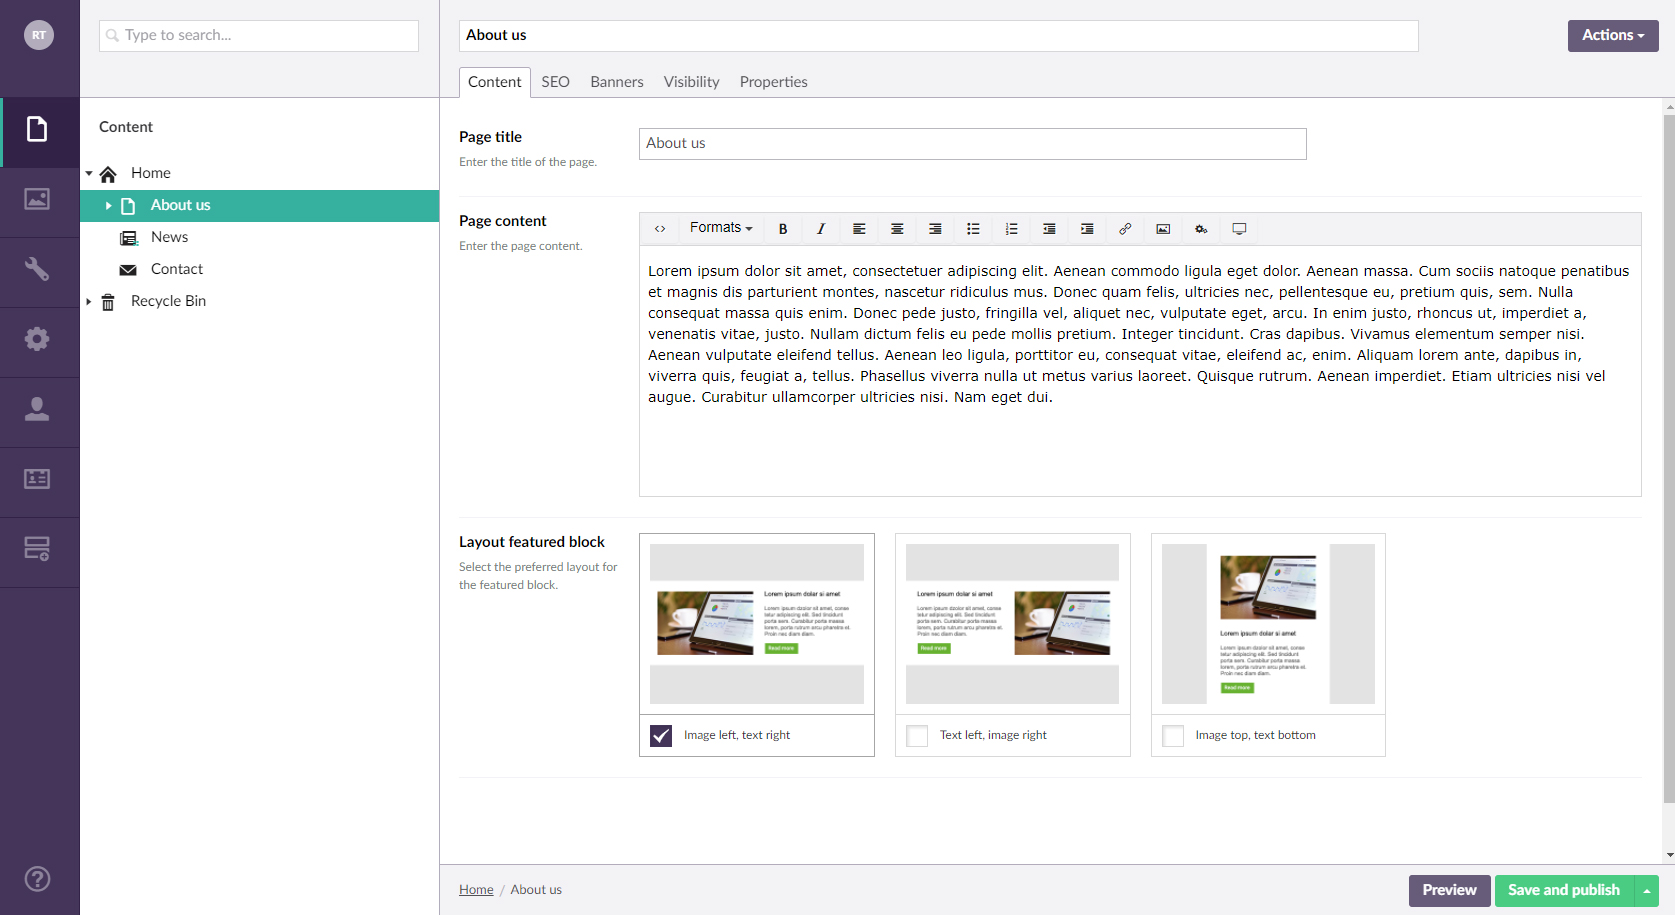The image size is (1675, 915).
Task: Open the help question mark icon
Action: click(x=37, y=879)
